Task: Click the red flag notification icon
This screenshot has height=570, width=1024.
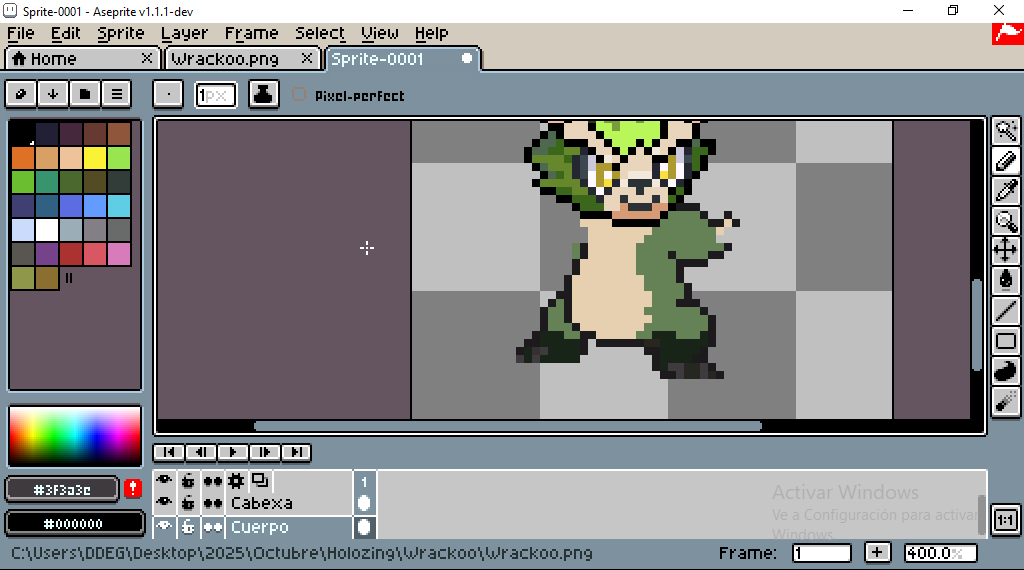Action: click(1007, 33)
